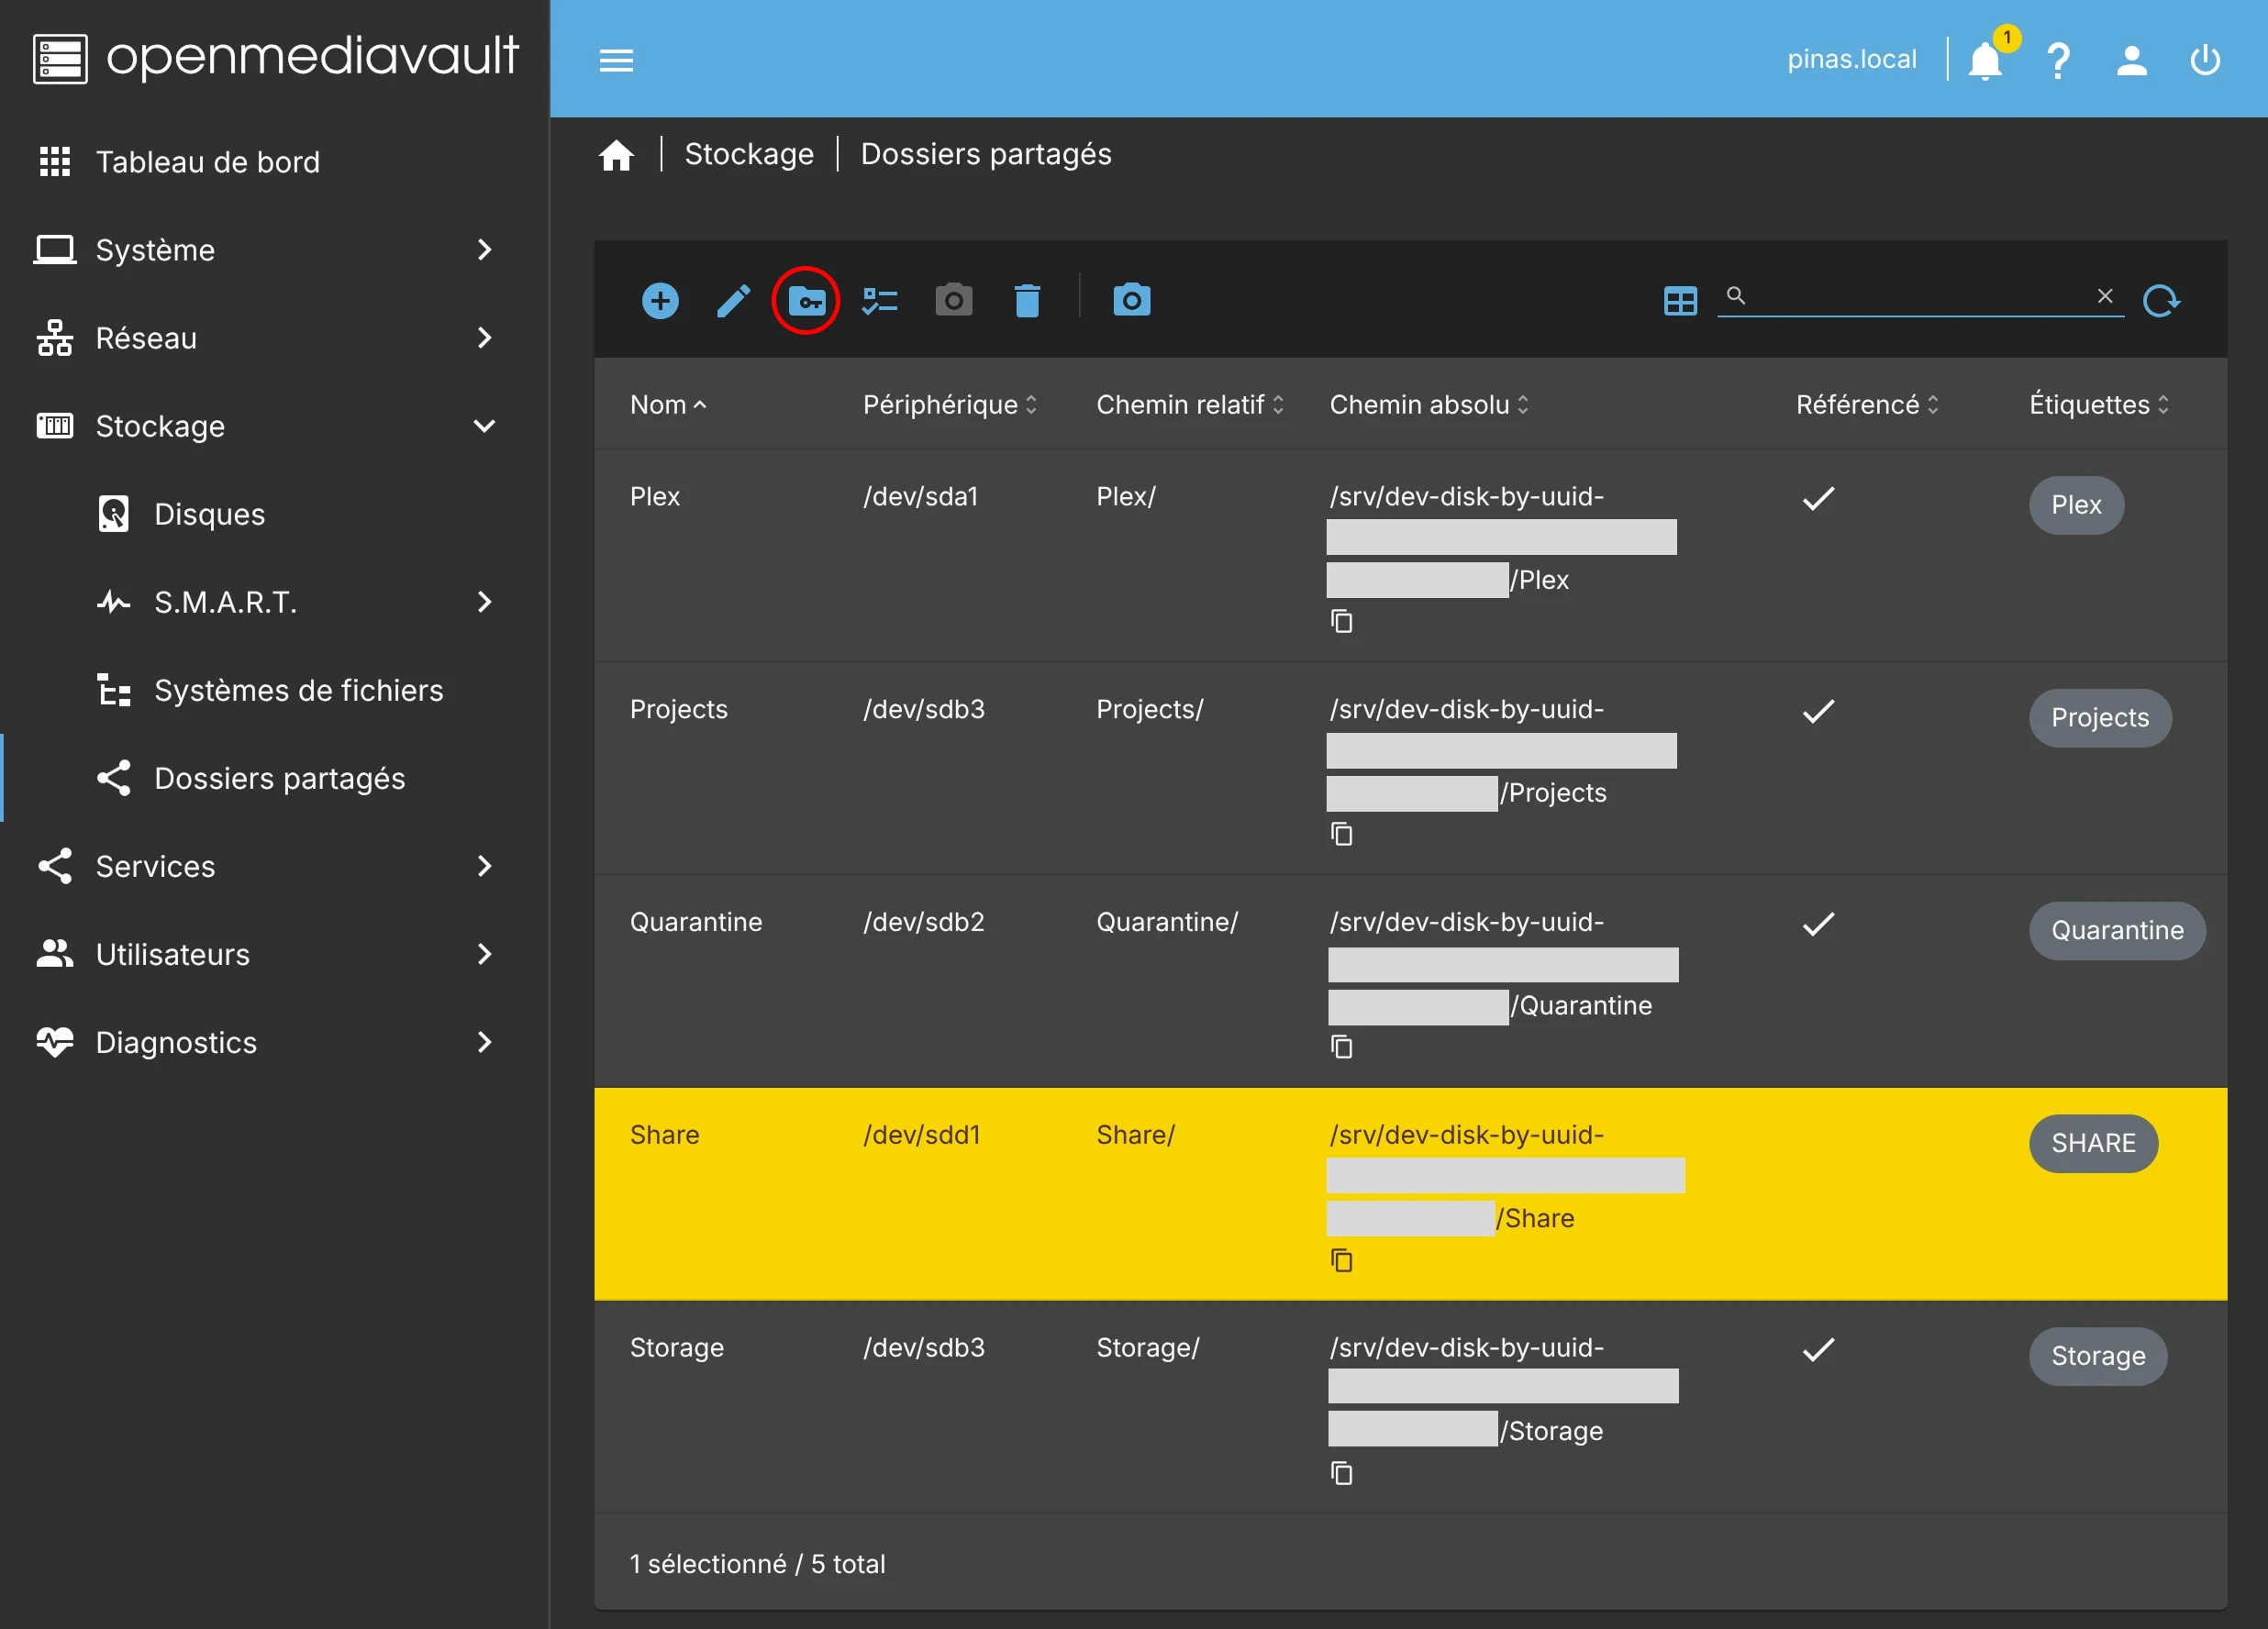Select the Projects row name cell

(x=679, y=709)
